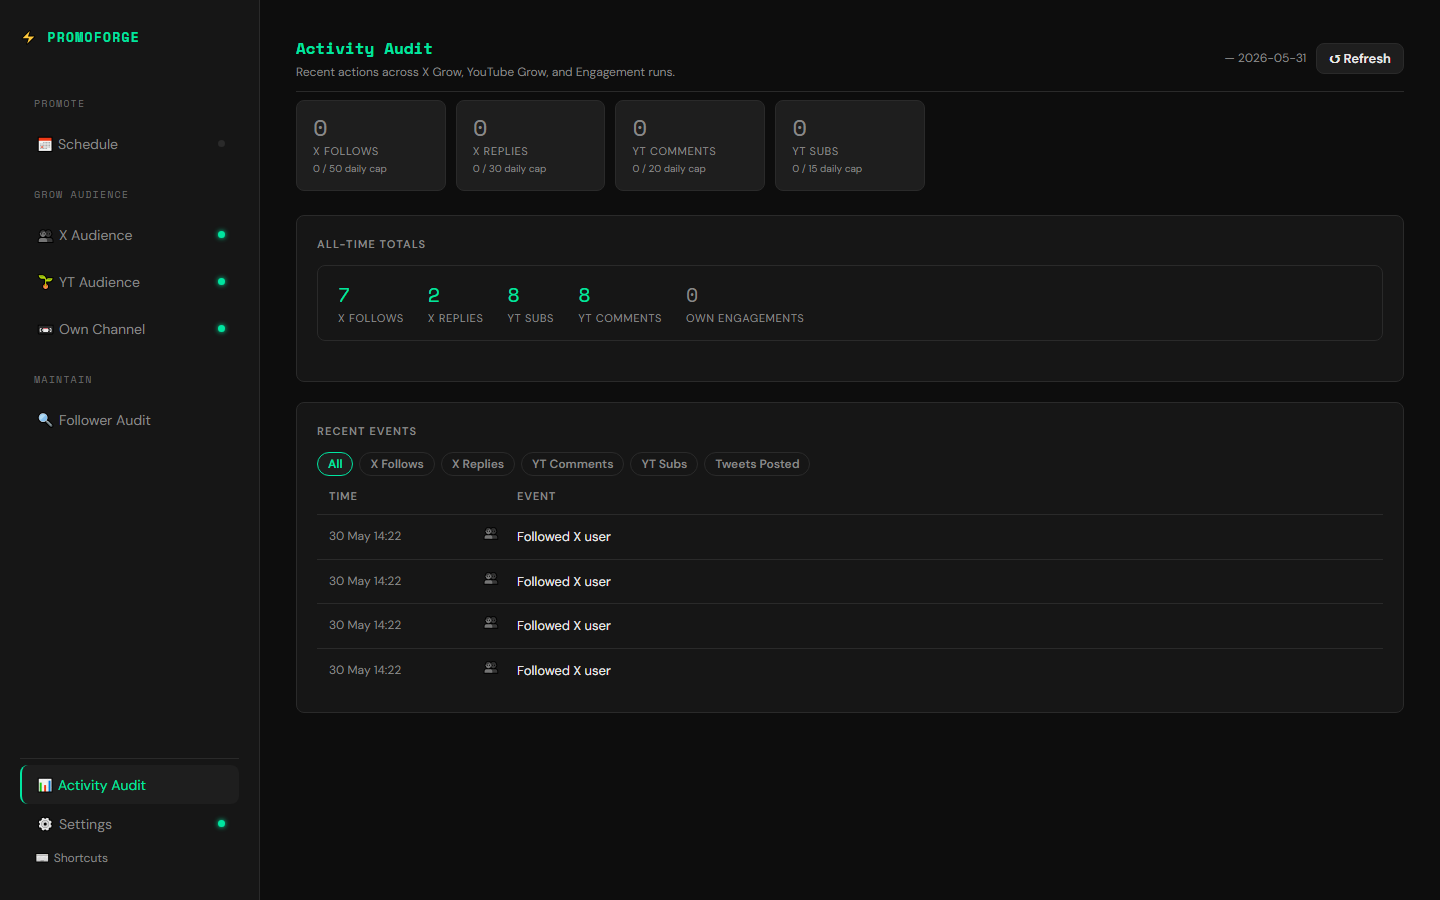Click the 2026-05-31 date label
This screenshot has height=900, width=1440.
click(1266, 58)
